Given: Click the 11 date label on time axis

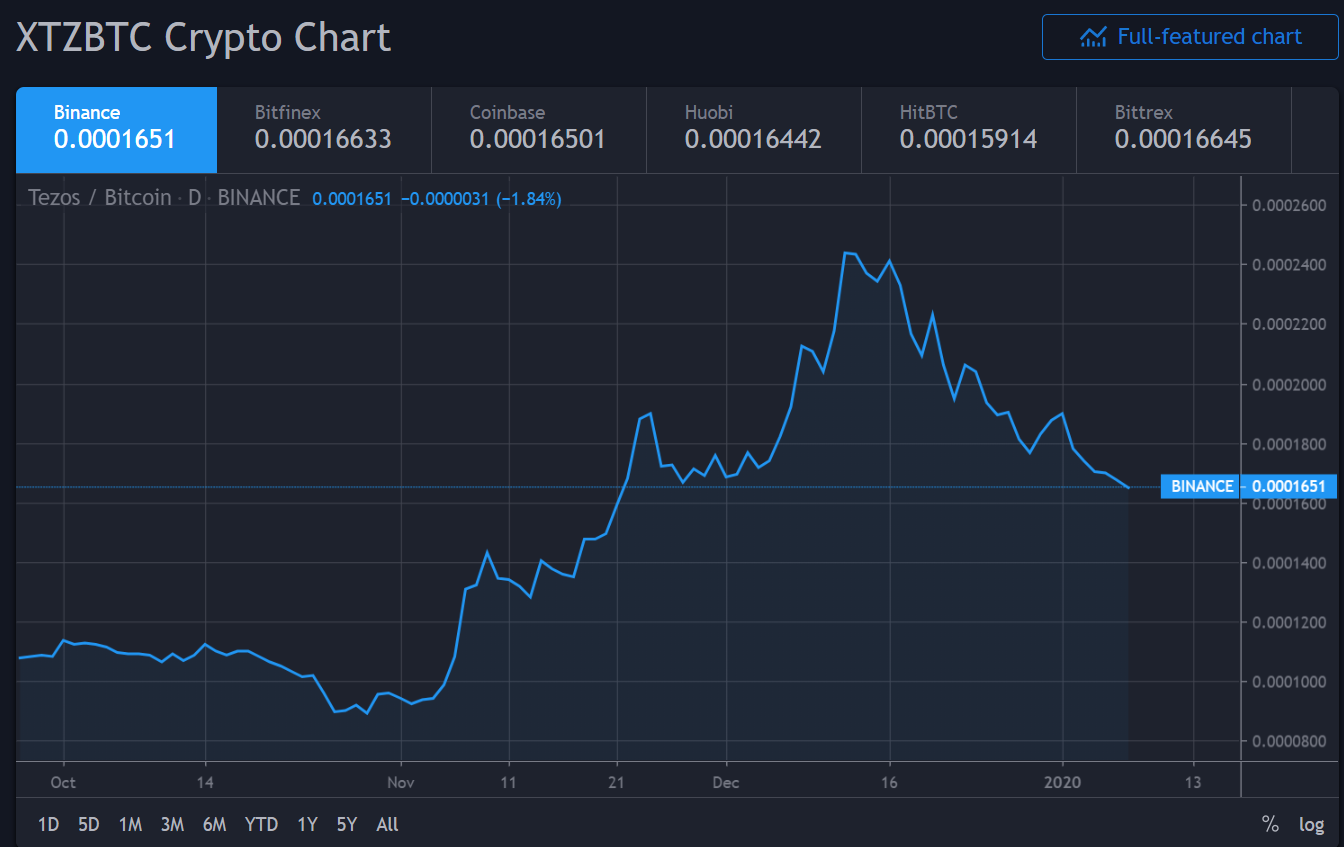Looking at the screenshot, I should 508,781.
